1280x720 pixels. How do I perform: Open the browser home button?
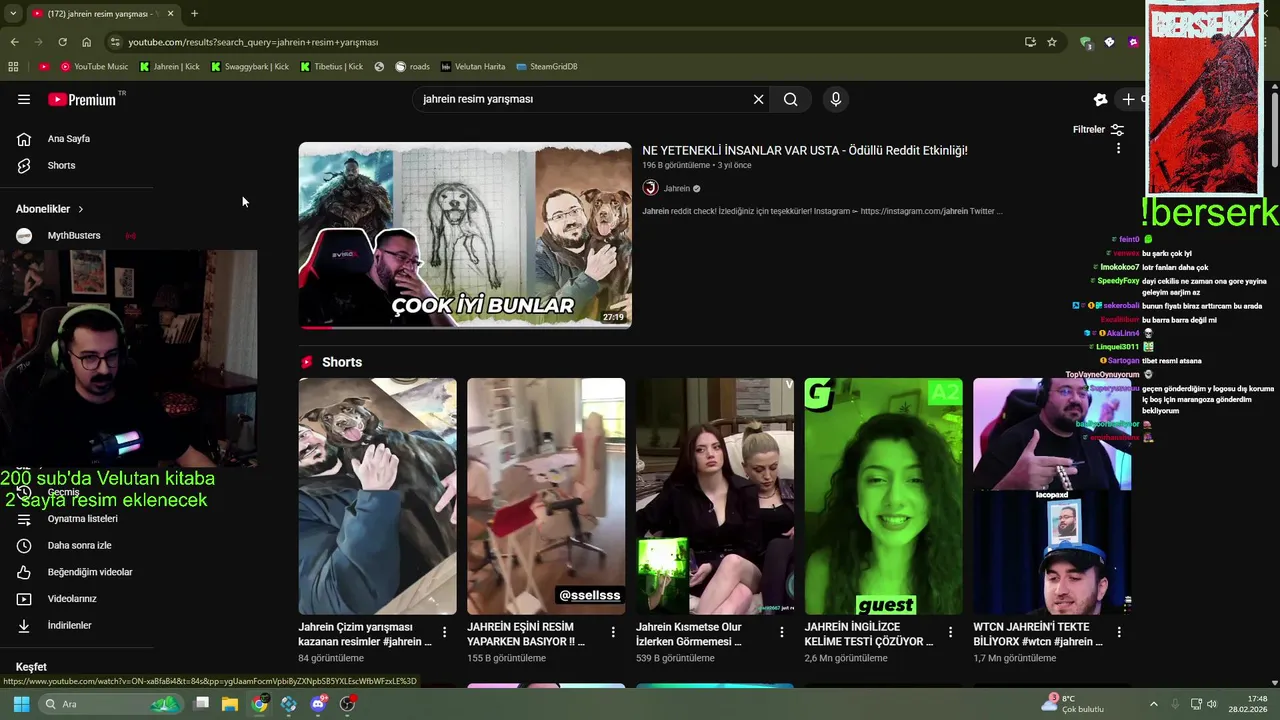86,42
